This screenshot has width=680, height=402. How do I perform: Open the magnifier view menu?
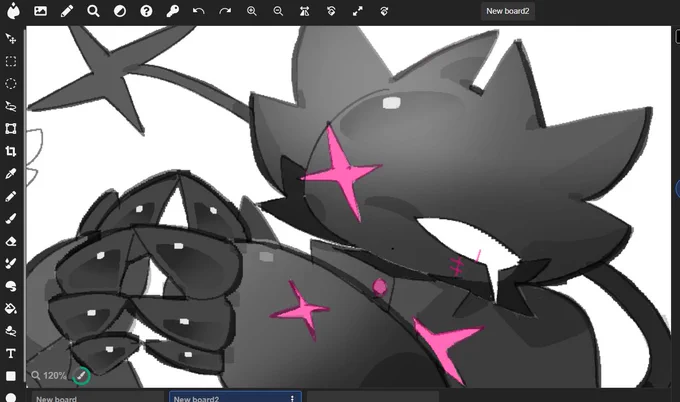click(93, 11)
